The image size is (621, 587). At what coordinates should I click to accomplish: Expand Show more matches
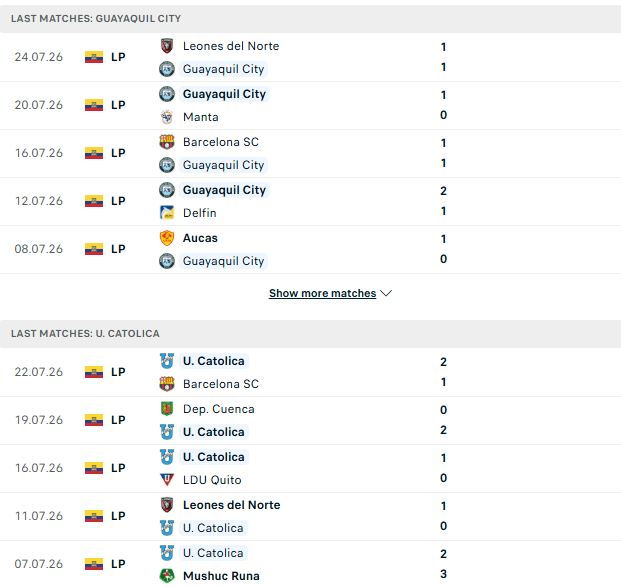tap(322, 293)
